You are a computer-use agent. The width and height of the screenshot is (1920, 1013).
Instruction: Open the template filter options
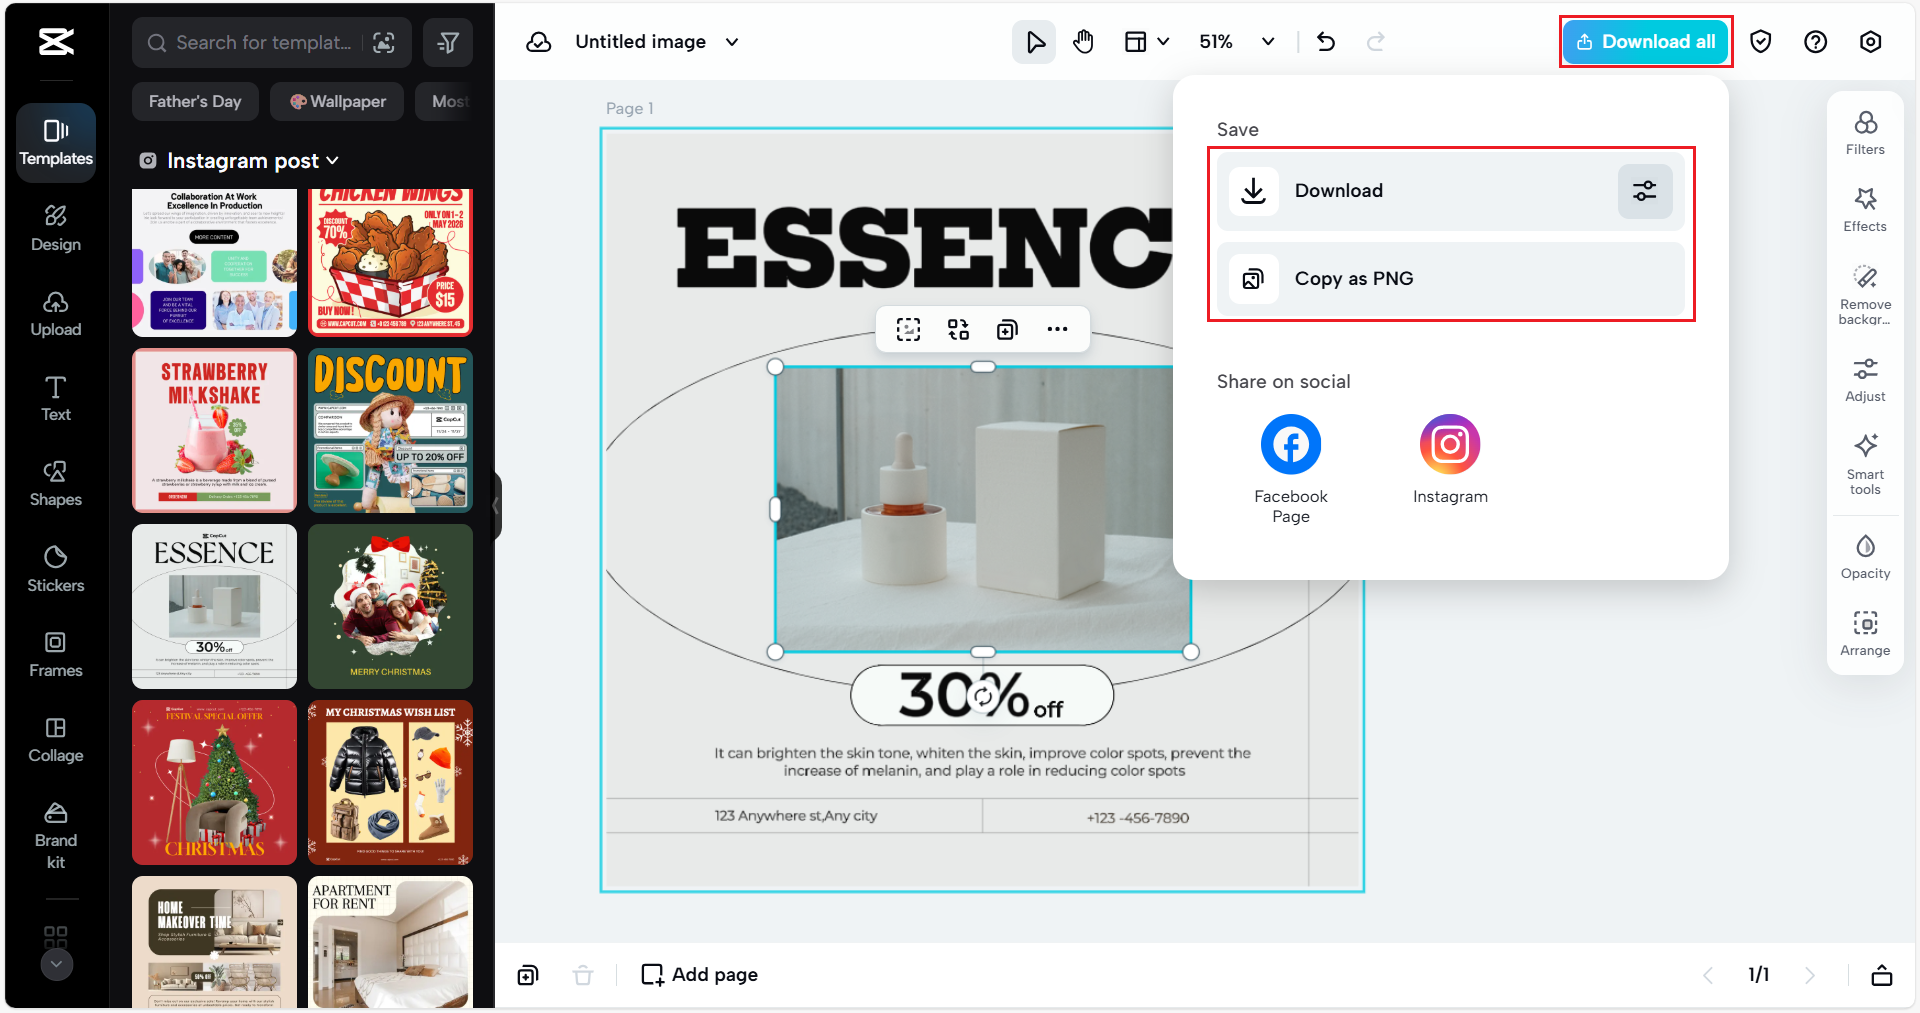[448, 43]
